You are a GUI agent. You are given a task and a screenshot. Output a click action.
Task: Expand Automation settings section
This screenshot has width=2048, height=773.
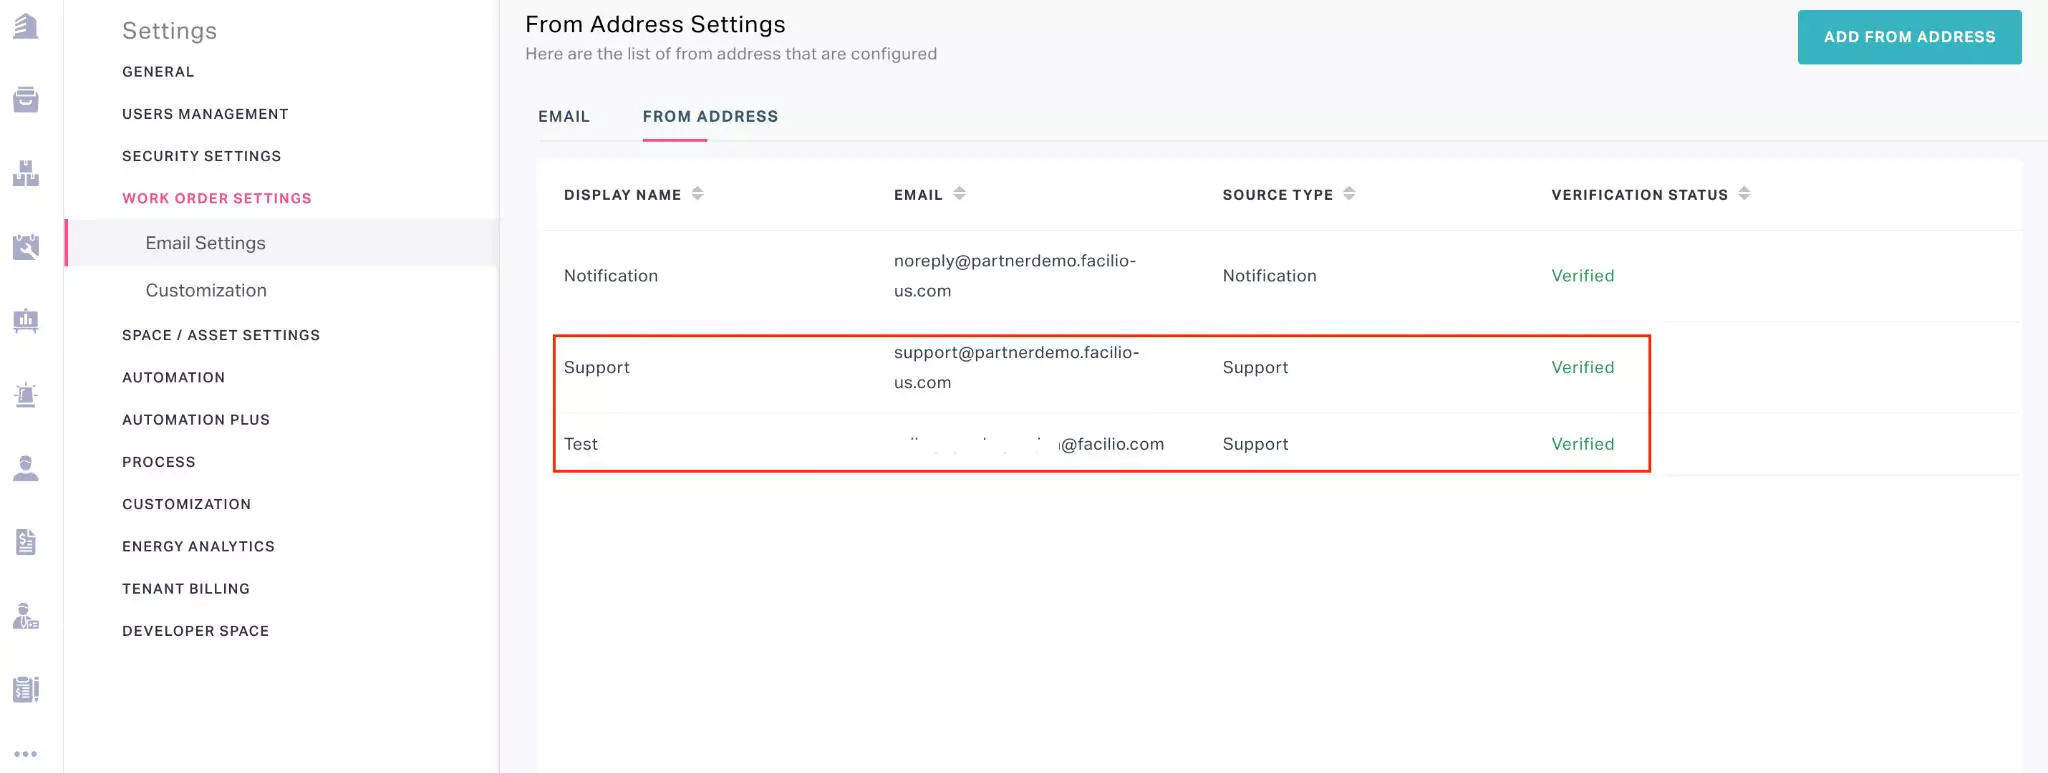[x=174, y=377]
